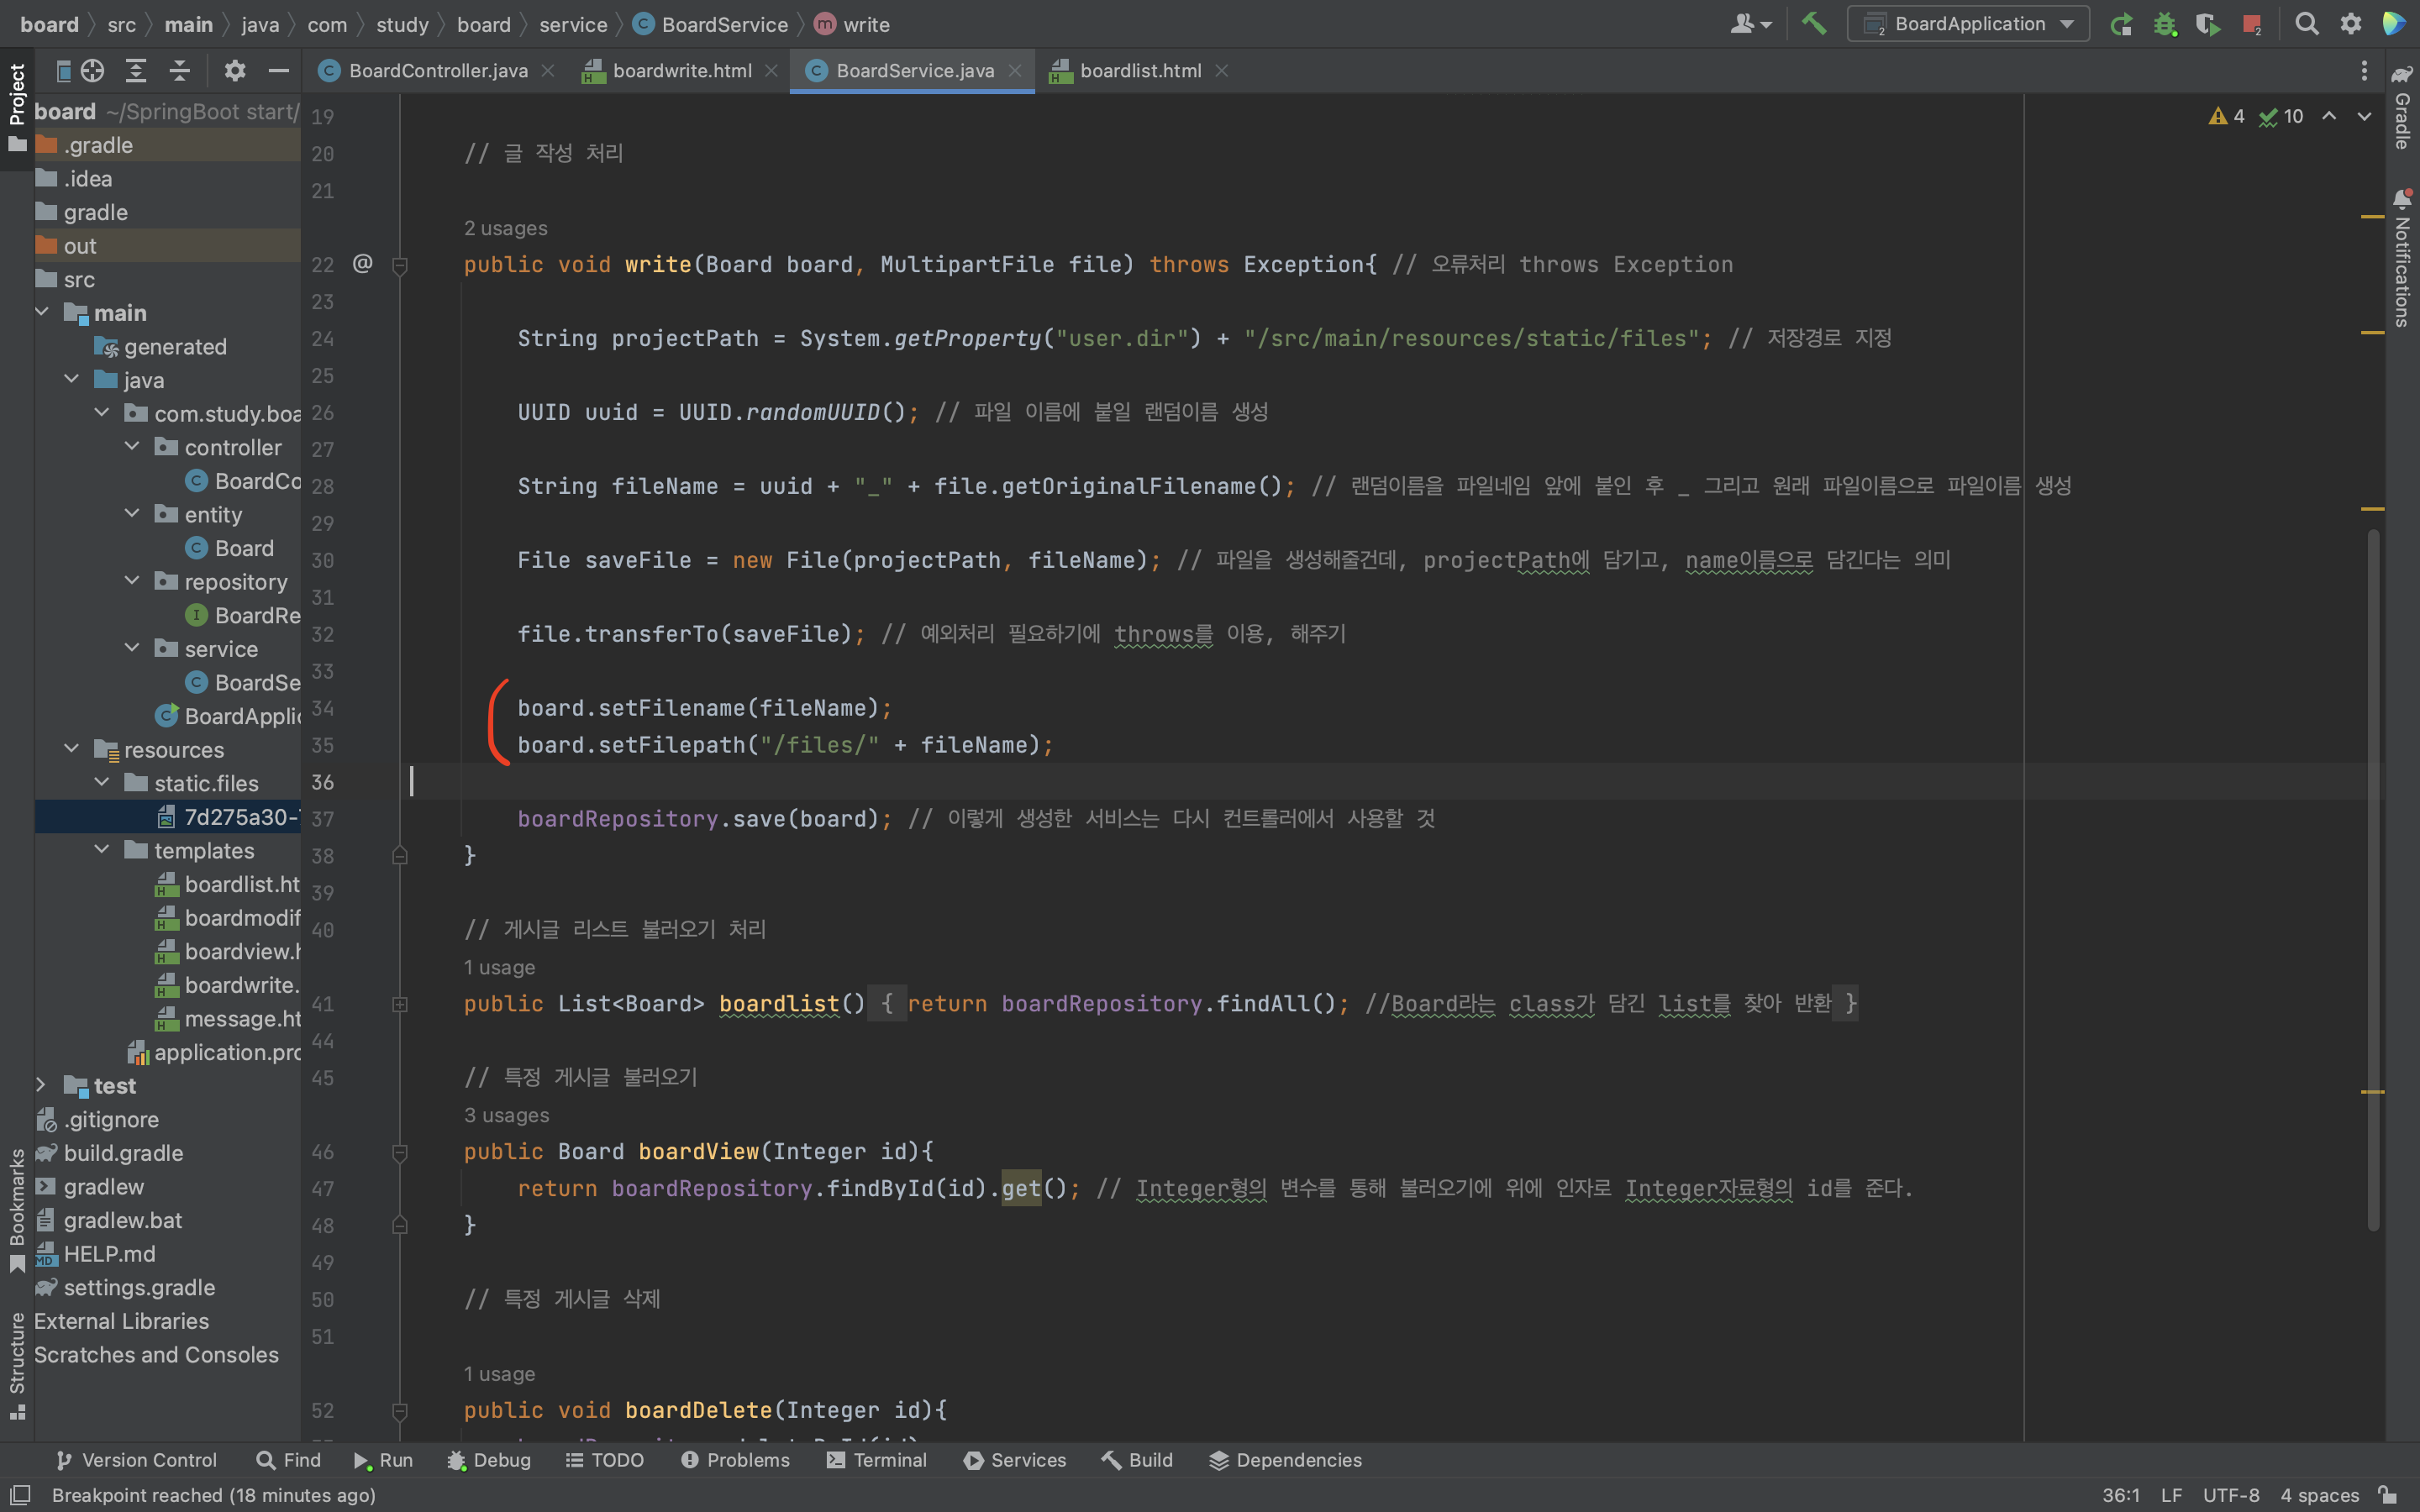Click Collapse All icon in Project panel
Viewport: 2420px width, 1512px height.
pyautogui.click(x=179, y=71)
